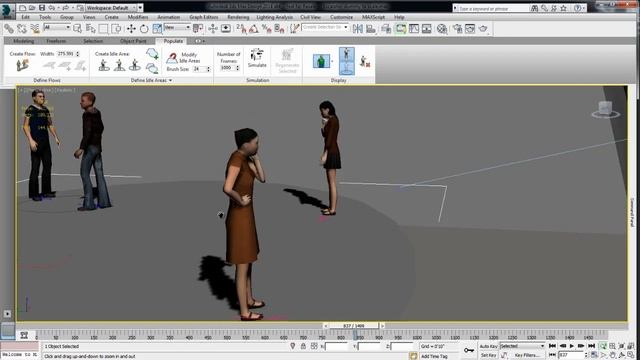Click the flow Width value field
The width and height of the screenshot is (640, 360).
(65, 53)
